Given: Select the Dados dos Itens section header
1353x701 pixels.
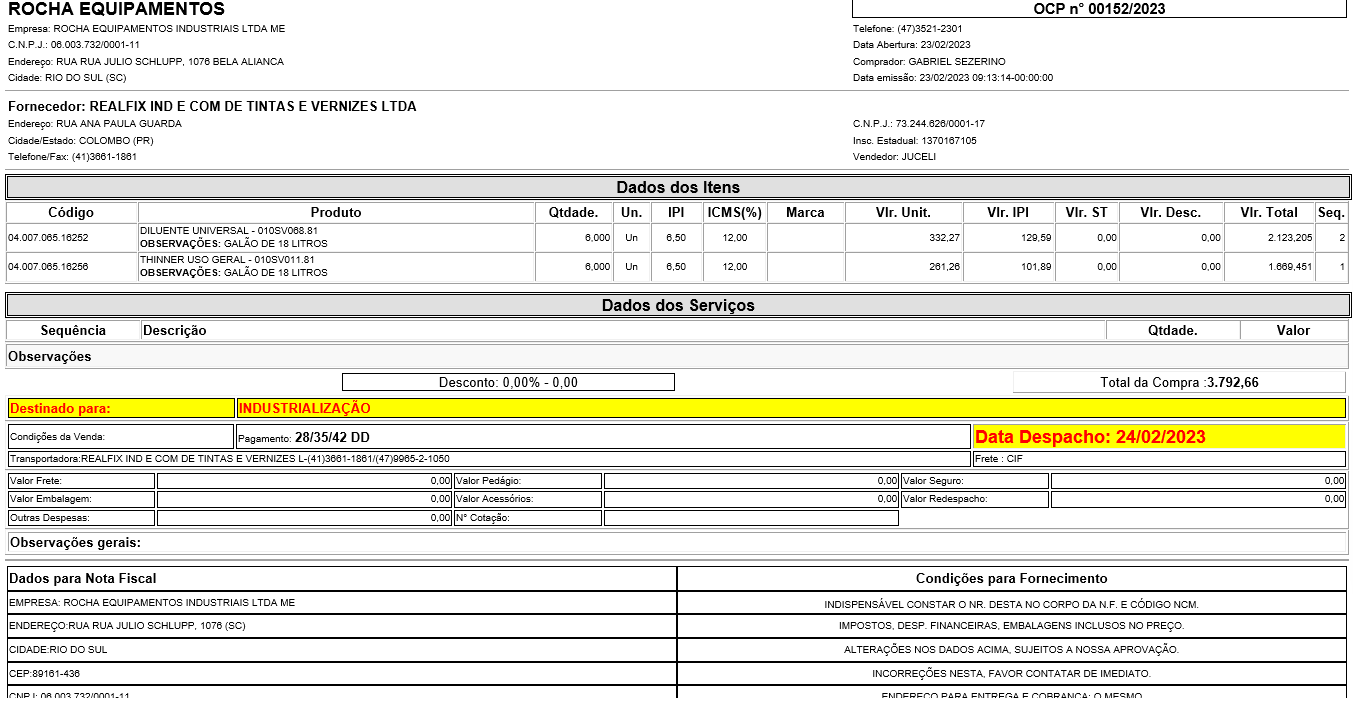Looking at the screenshot, I should [677, 187].
